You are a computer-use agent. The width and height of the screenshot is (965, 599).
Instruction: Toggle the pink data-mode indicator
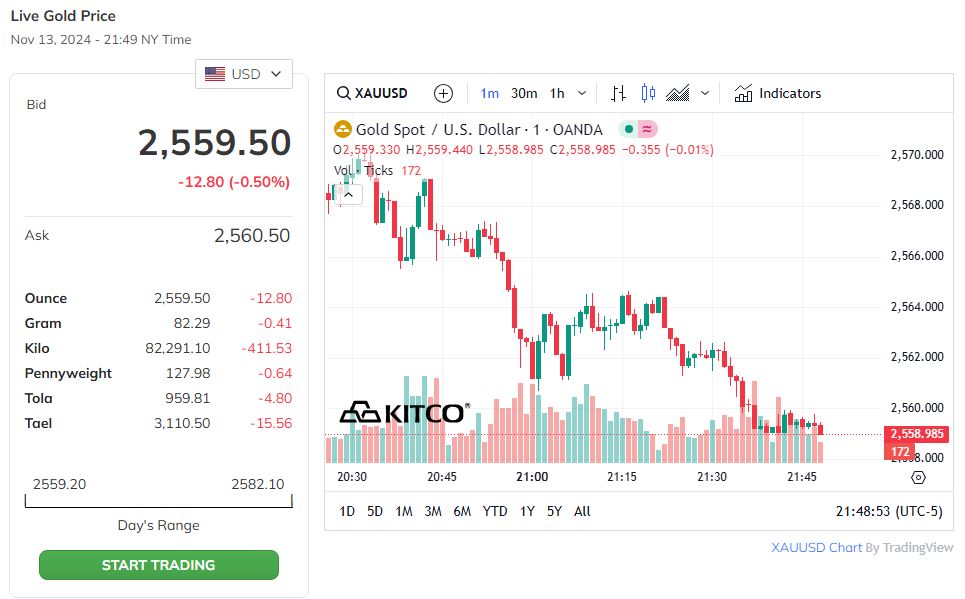point(647,129)
